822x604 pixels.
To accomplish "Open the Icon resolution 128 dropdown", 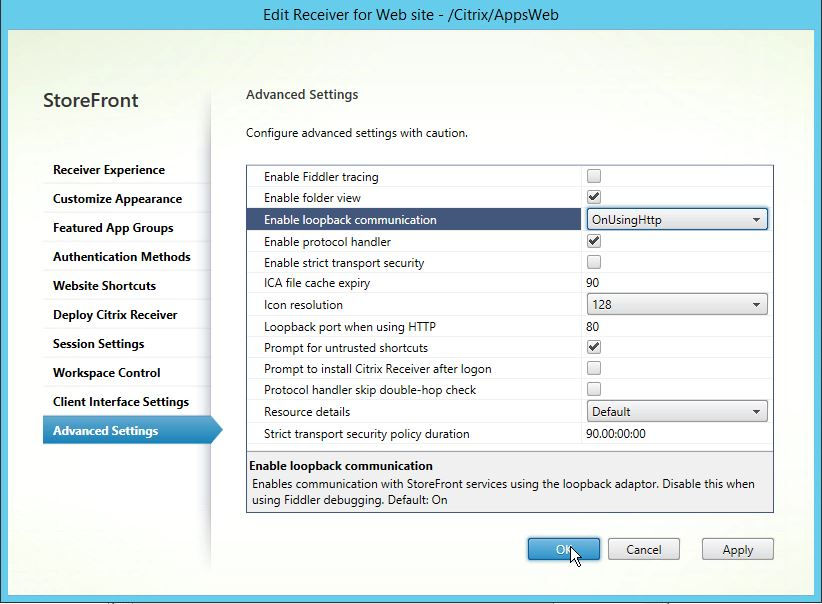I will pyautogui.click(x=677, y=304).
